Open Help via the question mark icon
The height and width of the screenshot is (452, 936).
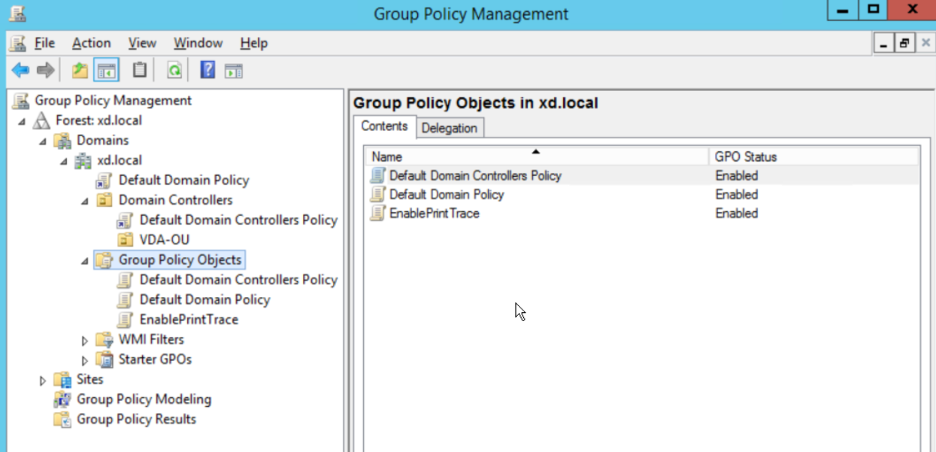click(x=208, y=70)
